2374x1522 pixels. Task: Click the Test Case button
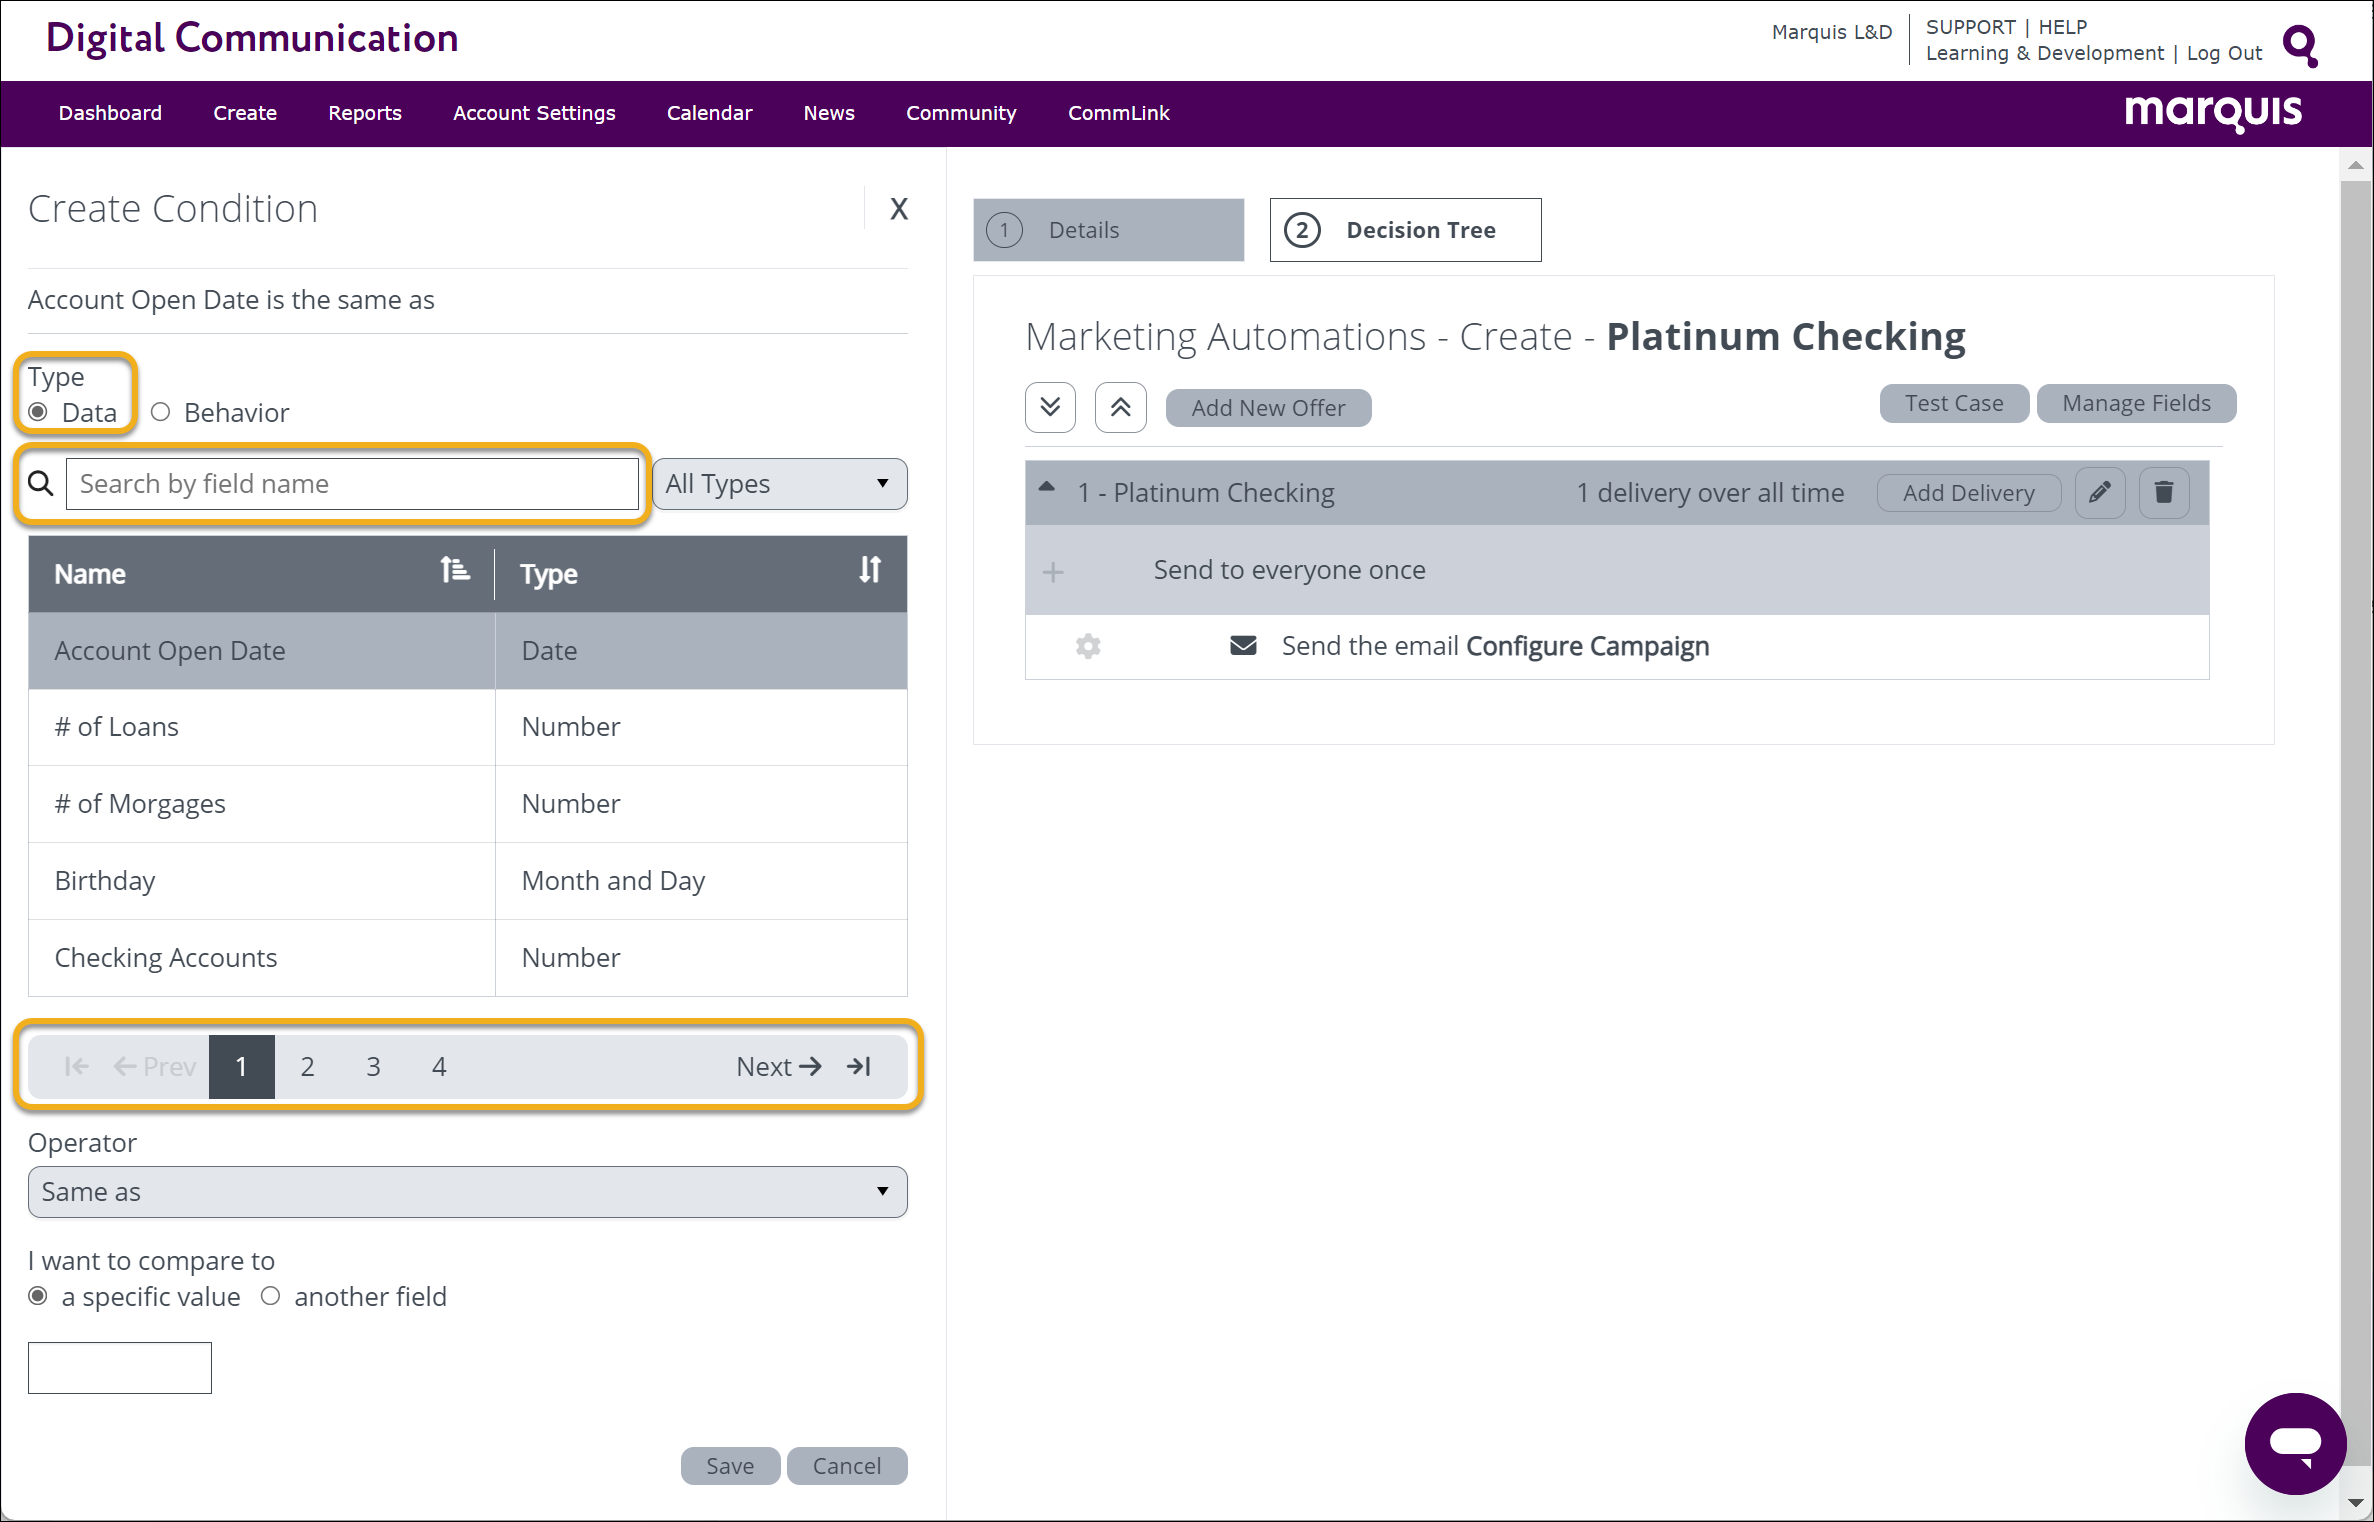click(x=1954, y=403)
